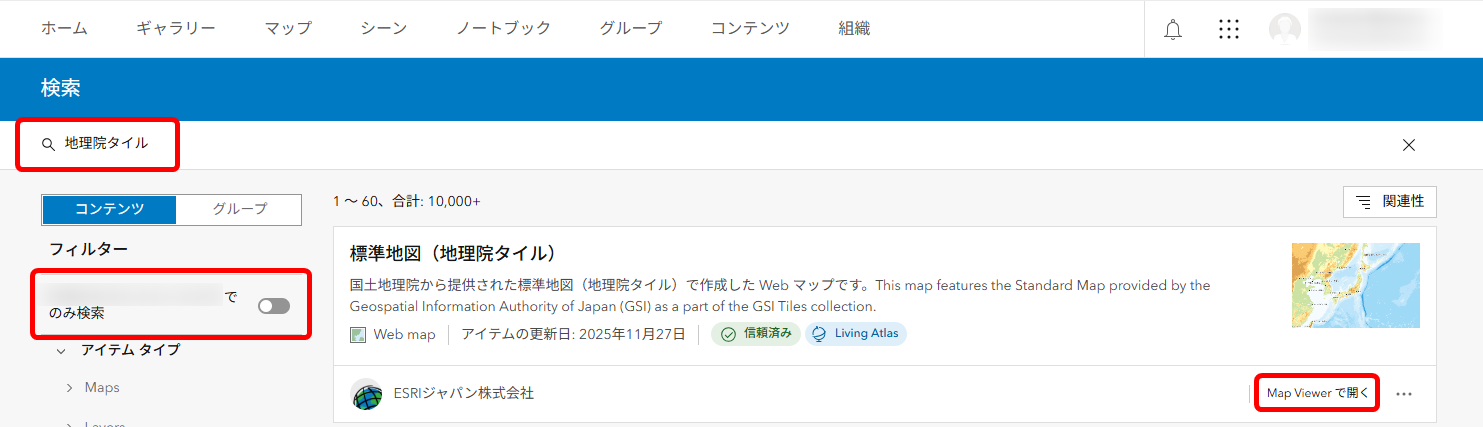Collapse the アイテム タイプ filter section

coord(61,350)
